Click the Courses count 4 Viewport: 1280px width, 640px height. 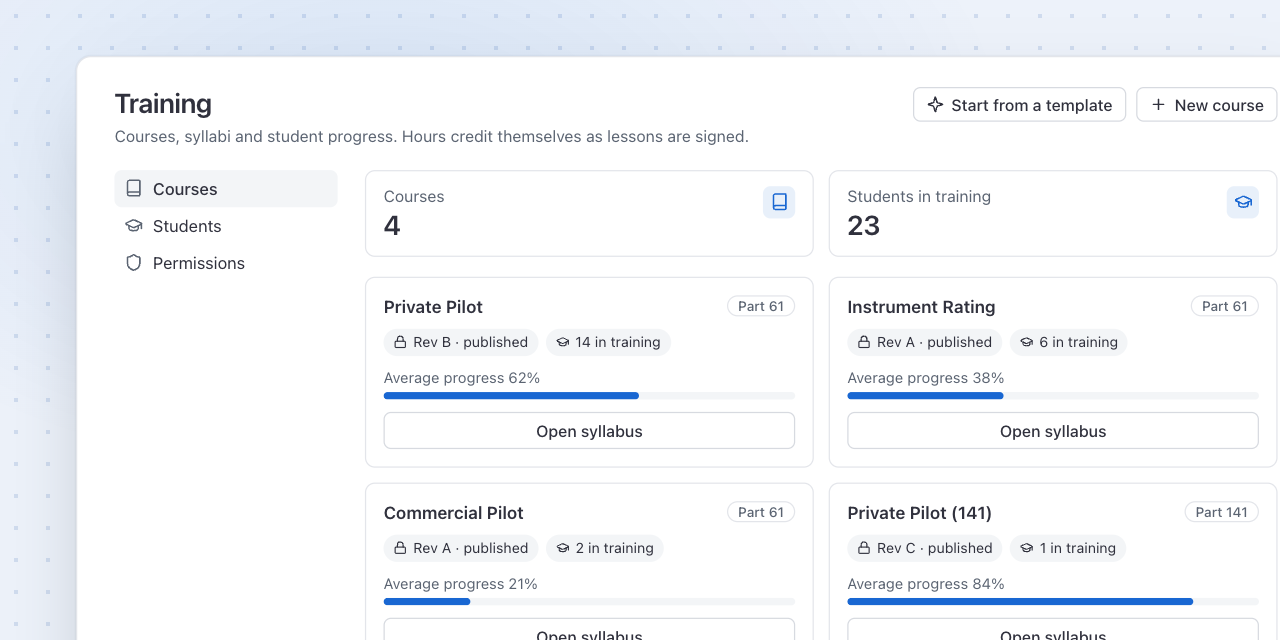pos(392,226)
